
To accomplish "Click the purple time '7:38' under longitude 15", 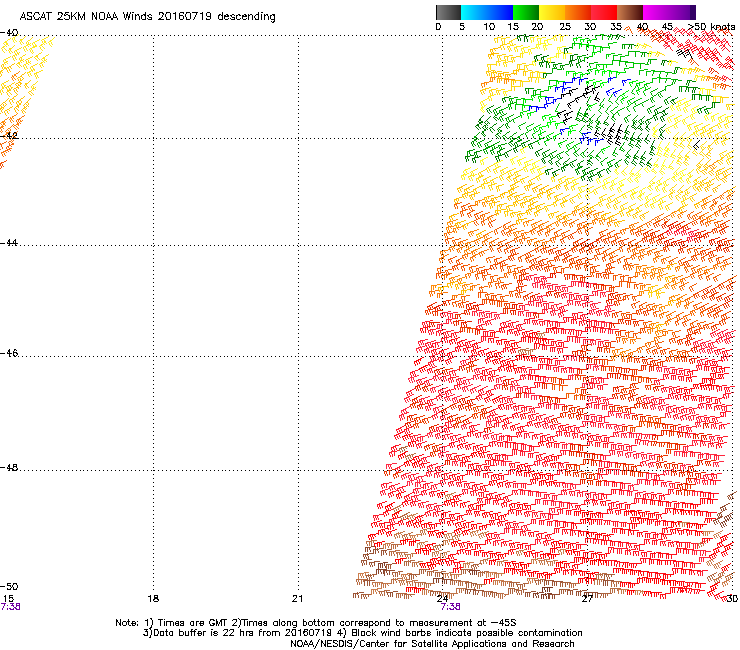I will pyautogui.click(x=10, y=607).
